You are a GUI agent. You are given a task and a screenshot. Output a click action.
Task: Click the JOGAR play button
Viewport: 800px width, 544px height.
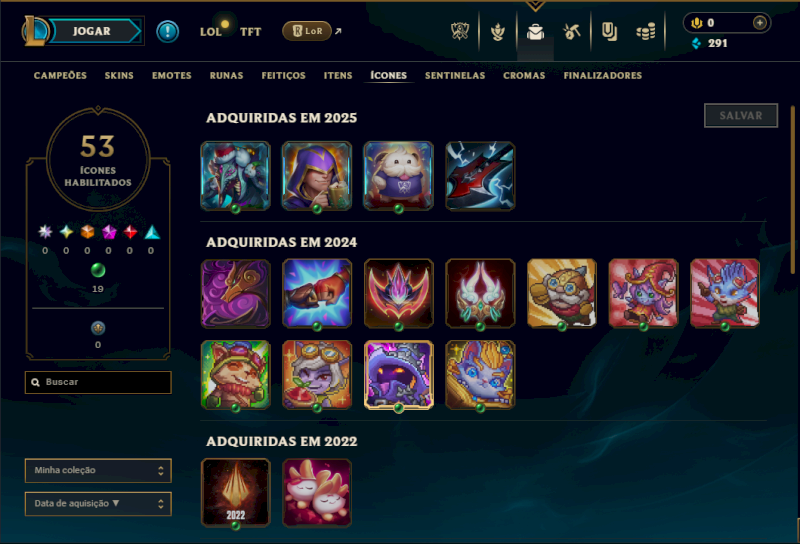point(92,31)
